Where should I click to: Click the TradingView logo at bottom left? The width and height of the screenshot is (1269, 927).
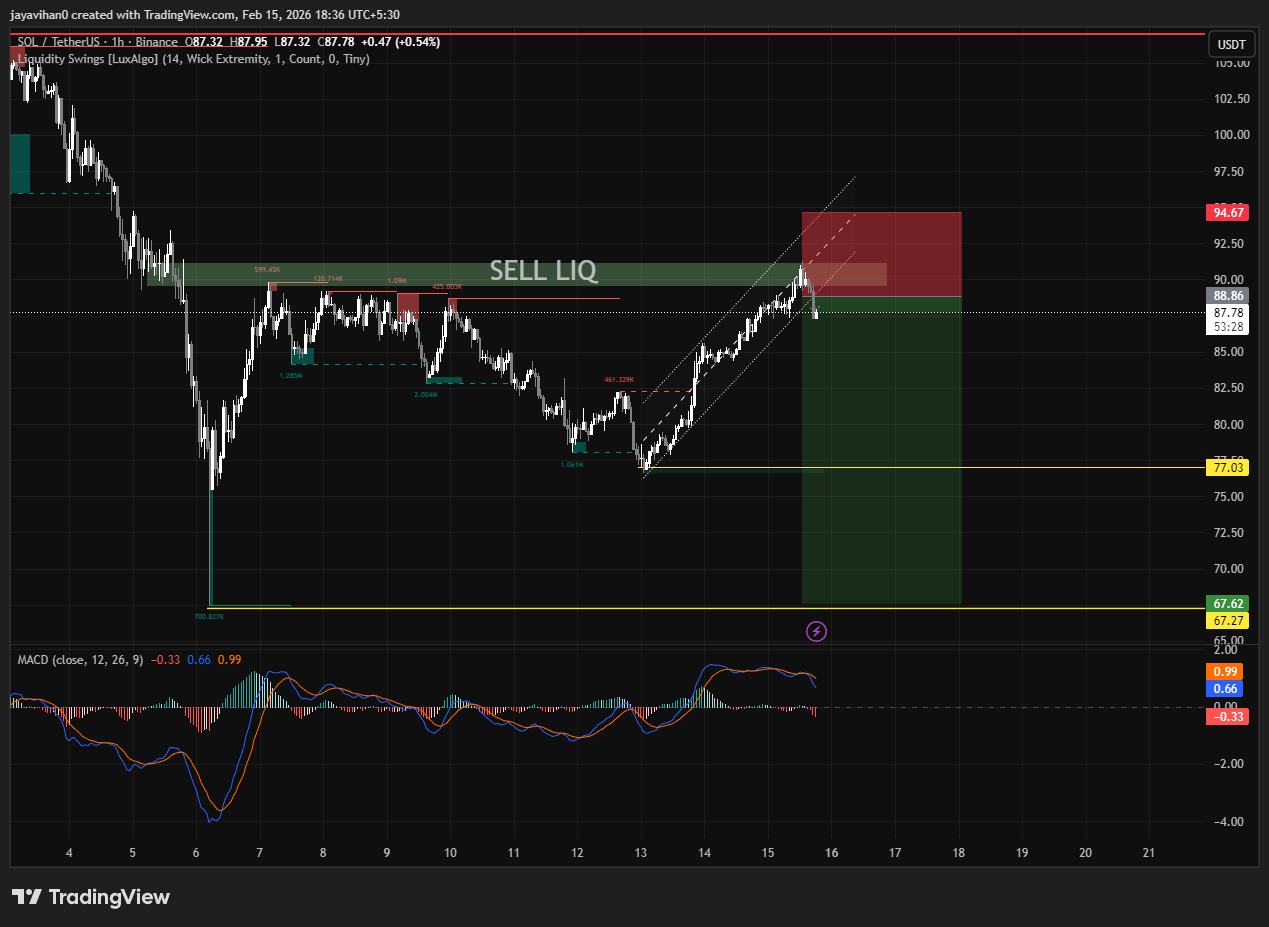pyautogui.click(x=91, y=897)
